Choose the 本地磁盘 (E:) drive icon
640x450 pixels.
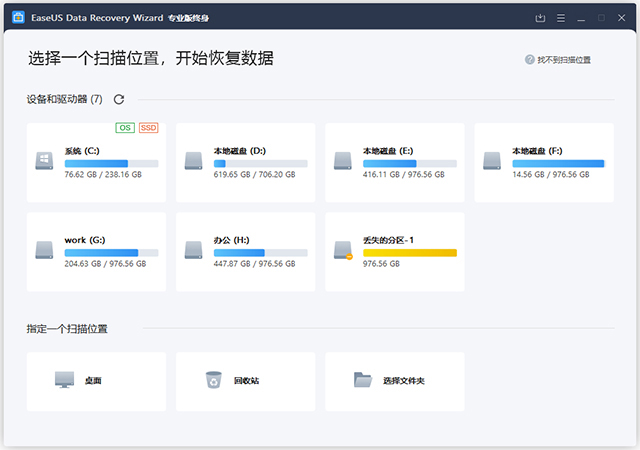(343, 161)
